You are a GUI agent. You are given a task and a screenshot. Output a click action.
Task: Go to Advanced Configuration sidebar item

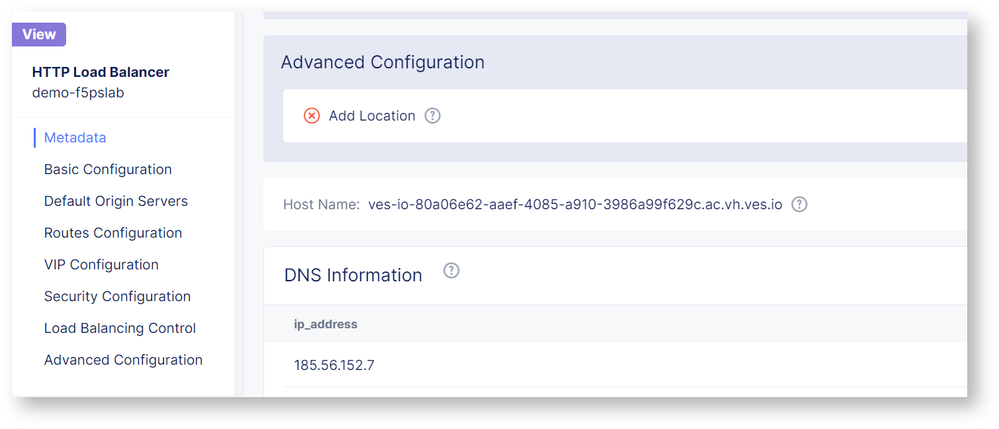pos(123,360)
